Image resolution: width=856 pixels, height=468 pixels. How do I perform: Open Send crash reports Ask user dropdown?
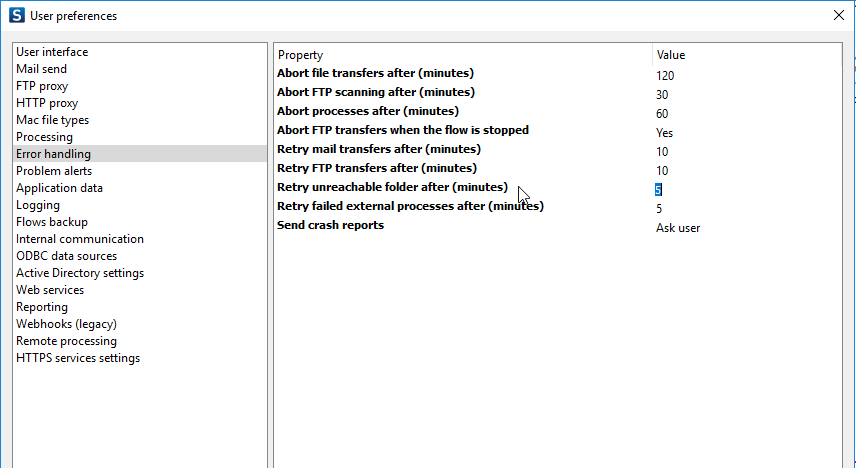678,228
